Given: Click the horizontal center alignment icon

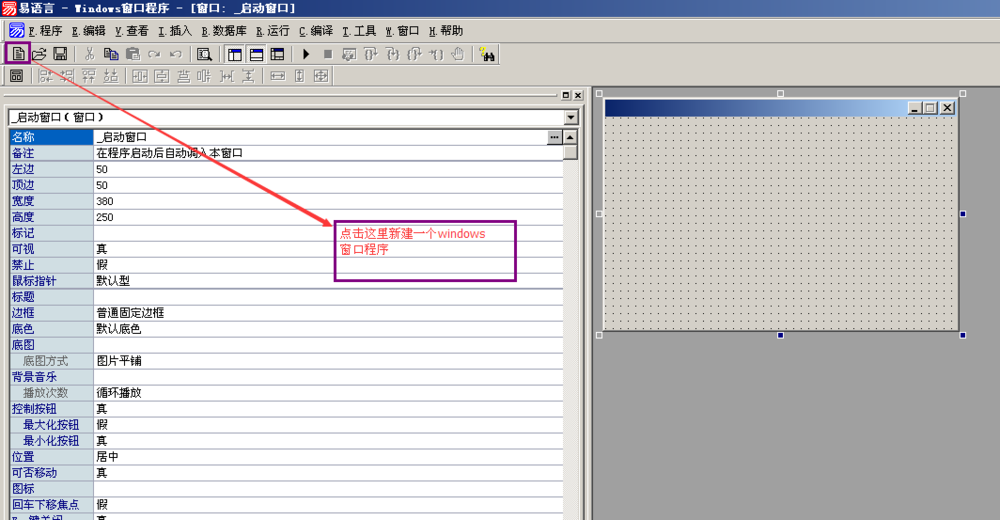Looking at the screenshot, I should pyautogui.click(x=140, y=76).
